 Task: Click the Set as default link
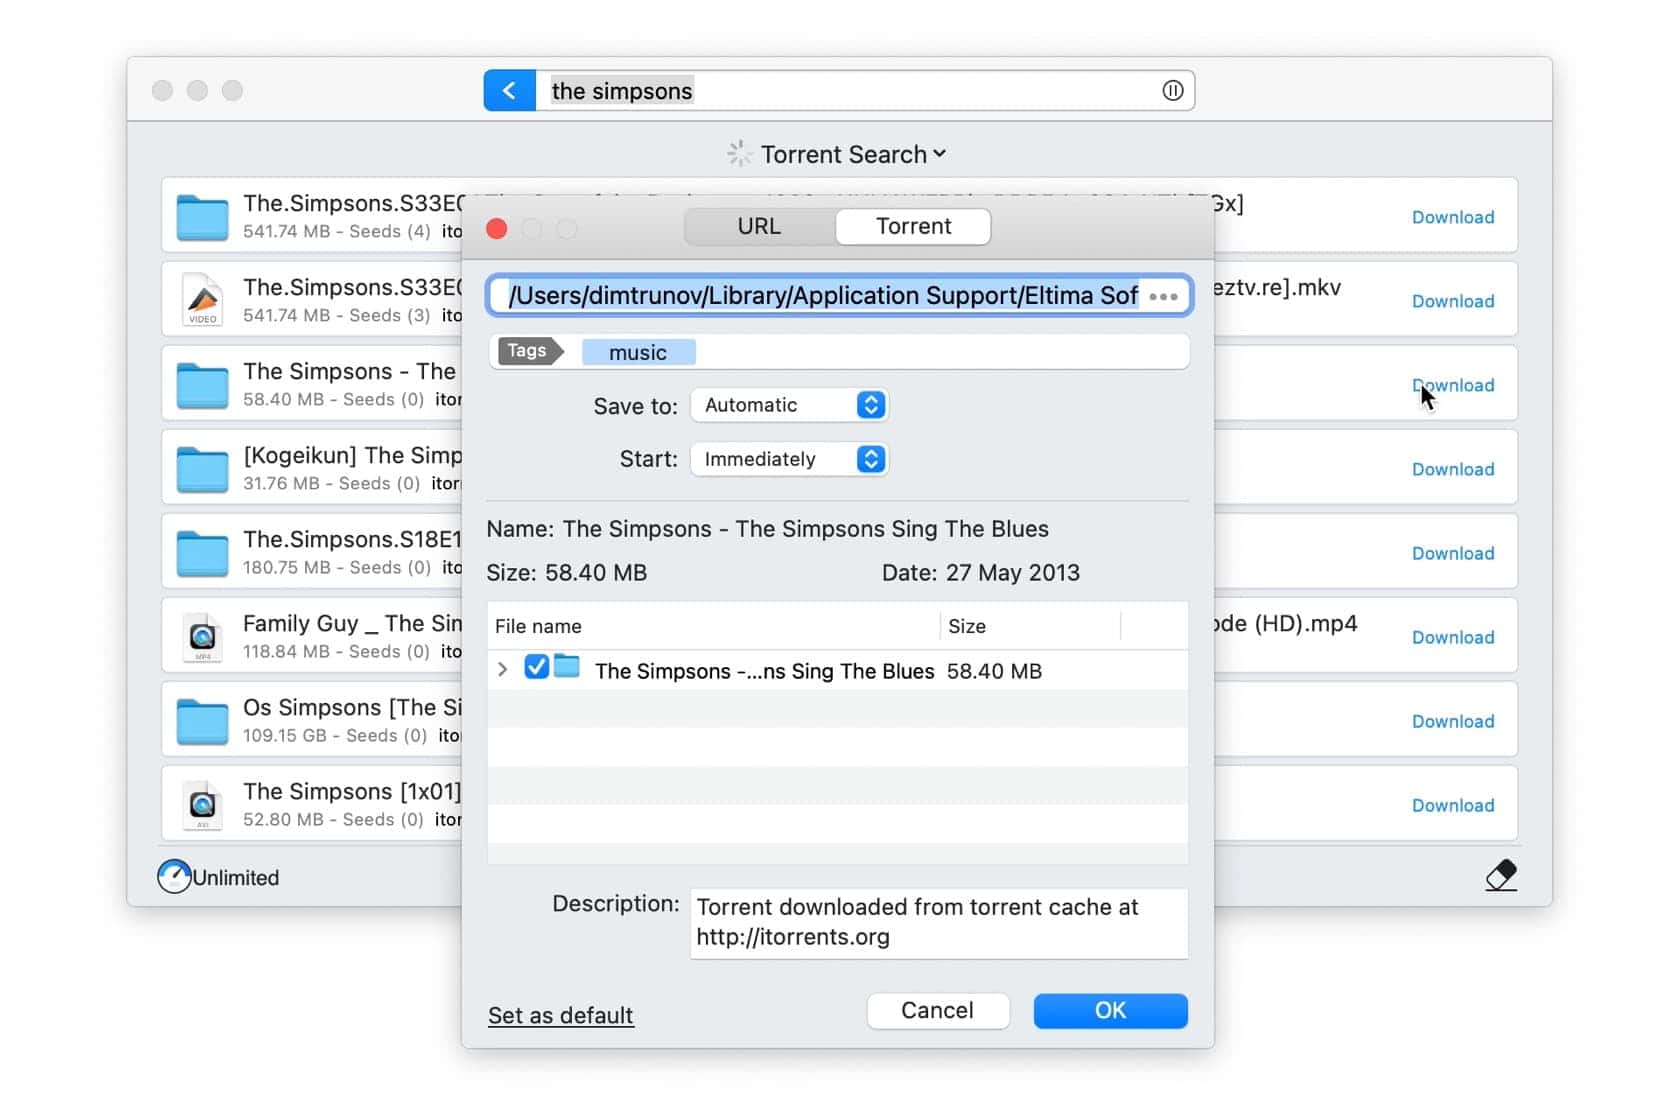click(x=560, y=1015)
